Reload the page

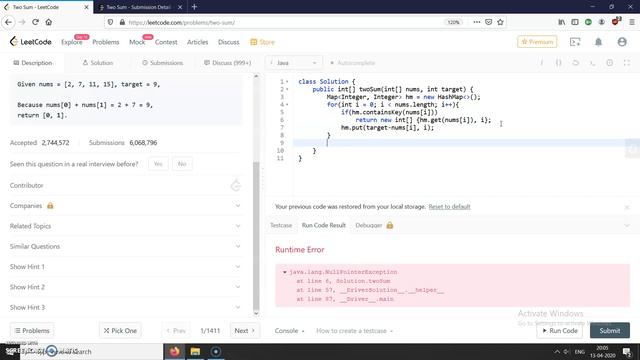coord(36,22)
